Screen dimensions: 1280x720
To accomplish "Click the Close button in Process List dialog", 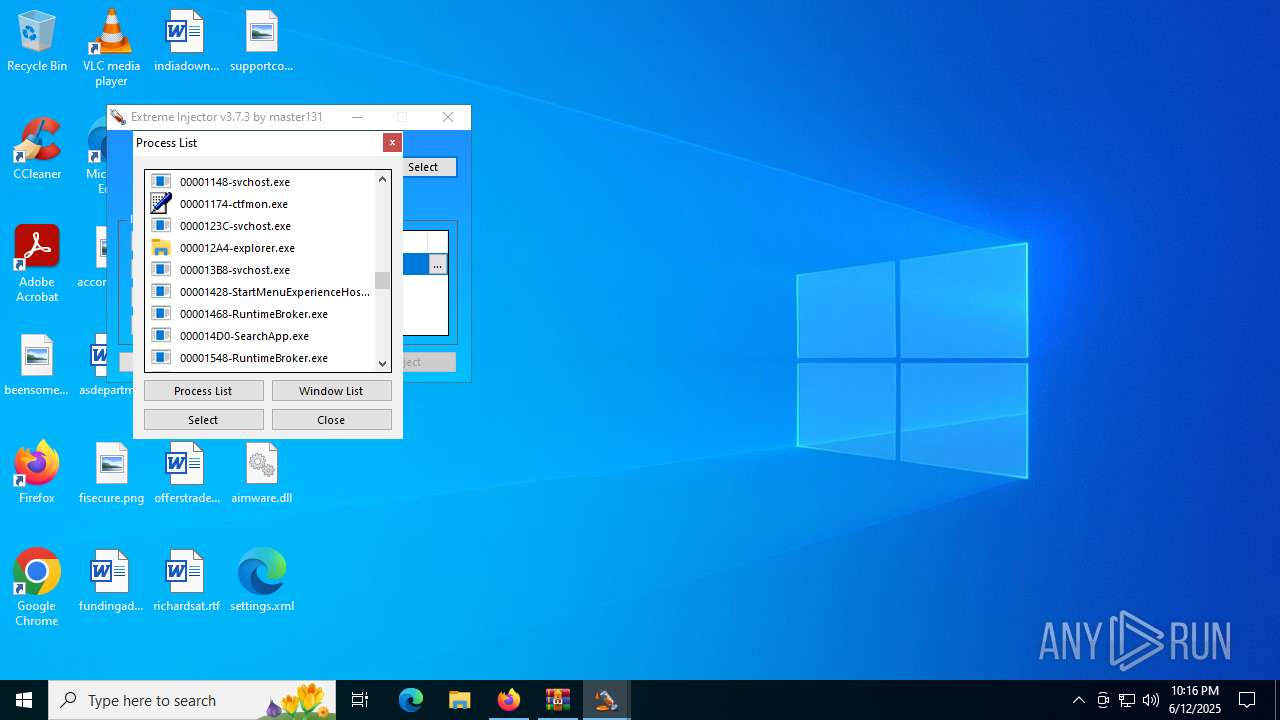I will click(331, 420).
